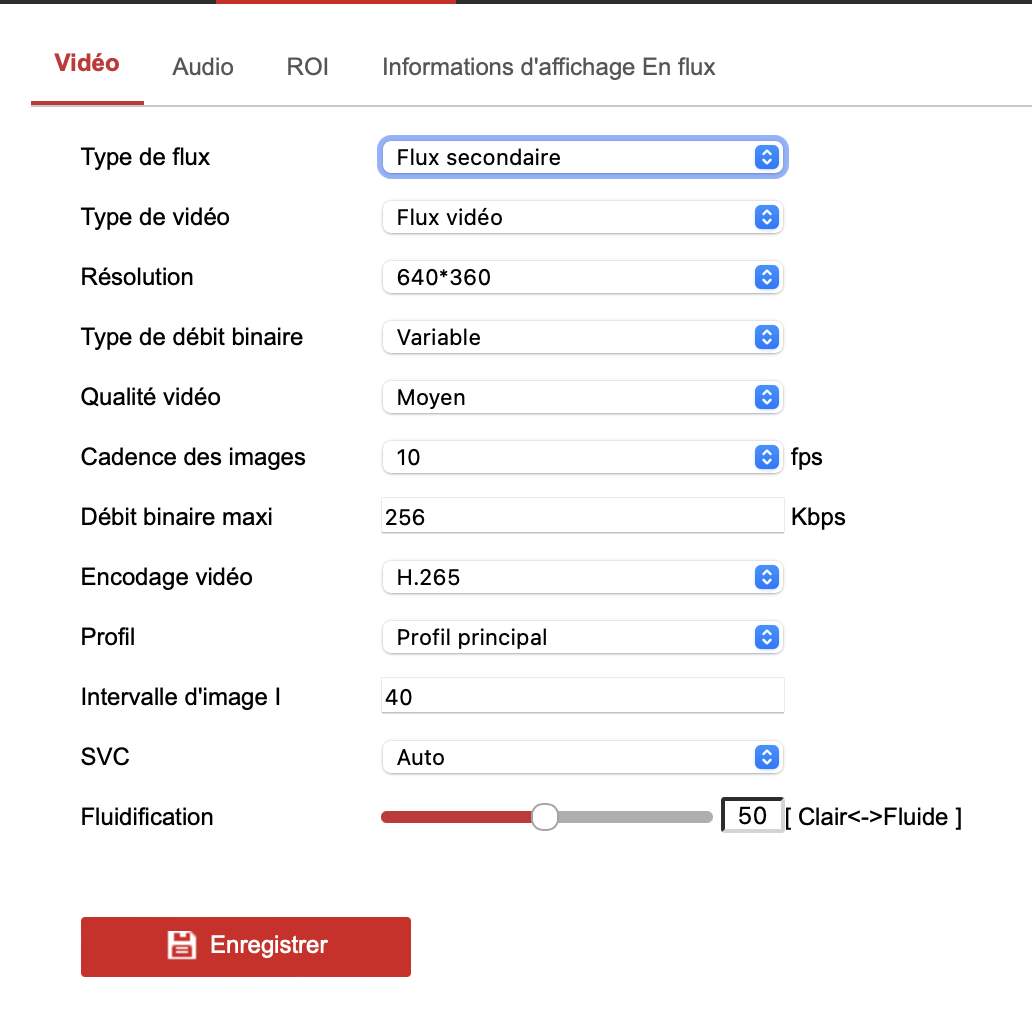Expand the Qualité vidéo dropdown

582,397
